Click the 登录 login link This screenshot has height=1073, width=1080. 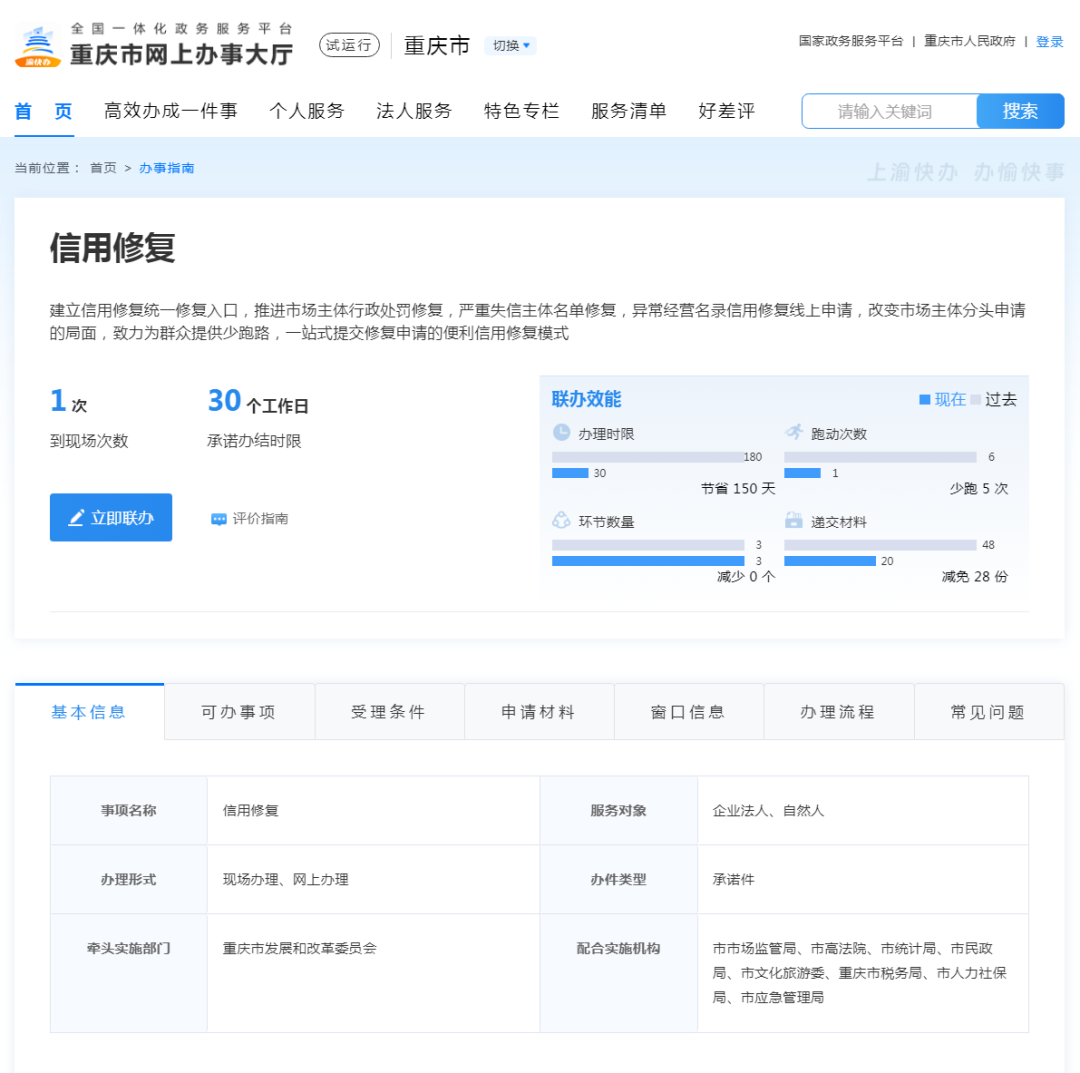[x=1049, y=42]
